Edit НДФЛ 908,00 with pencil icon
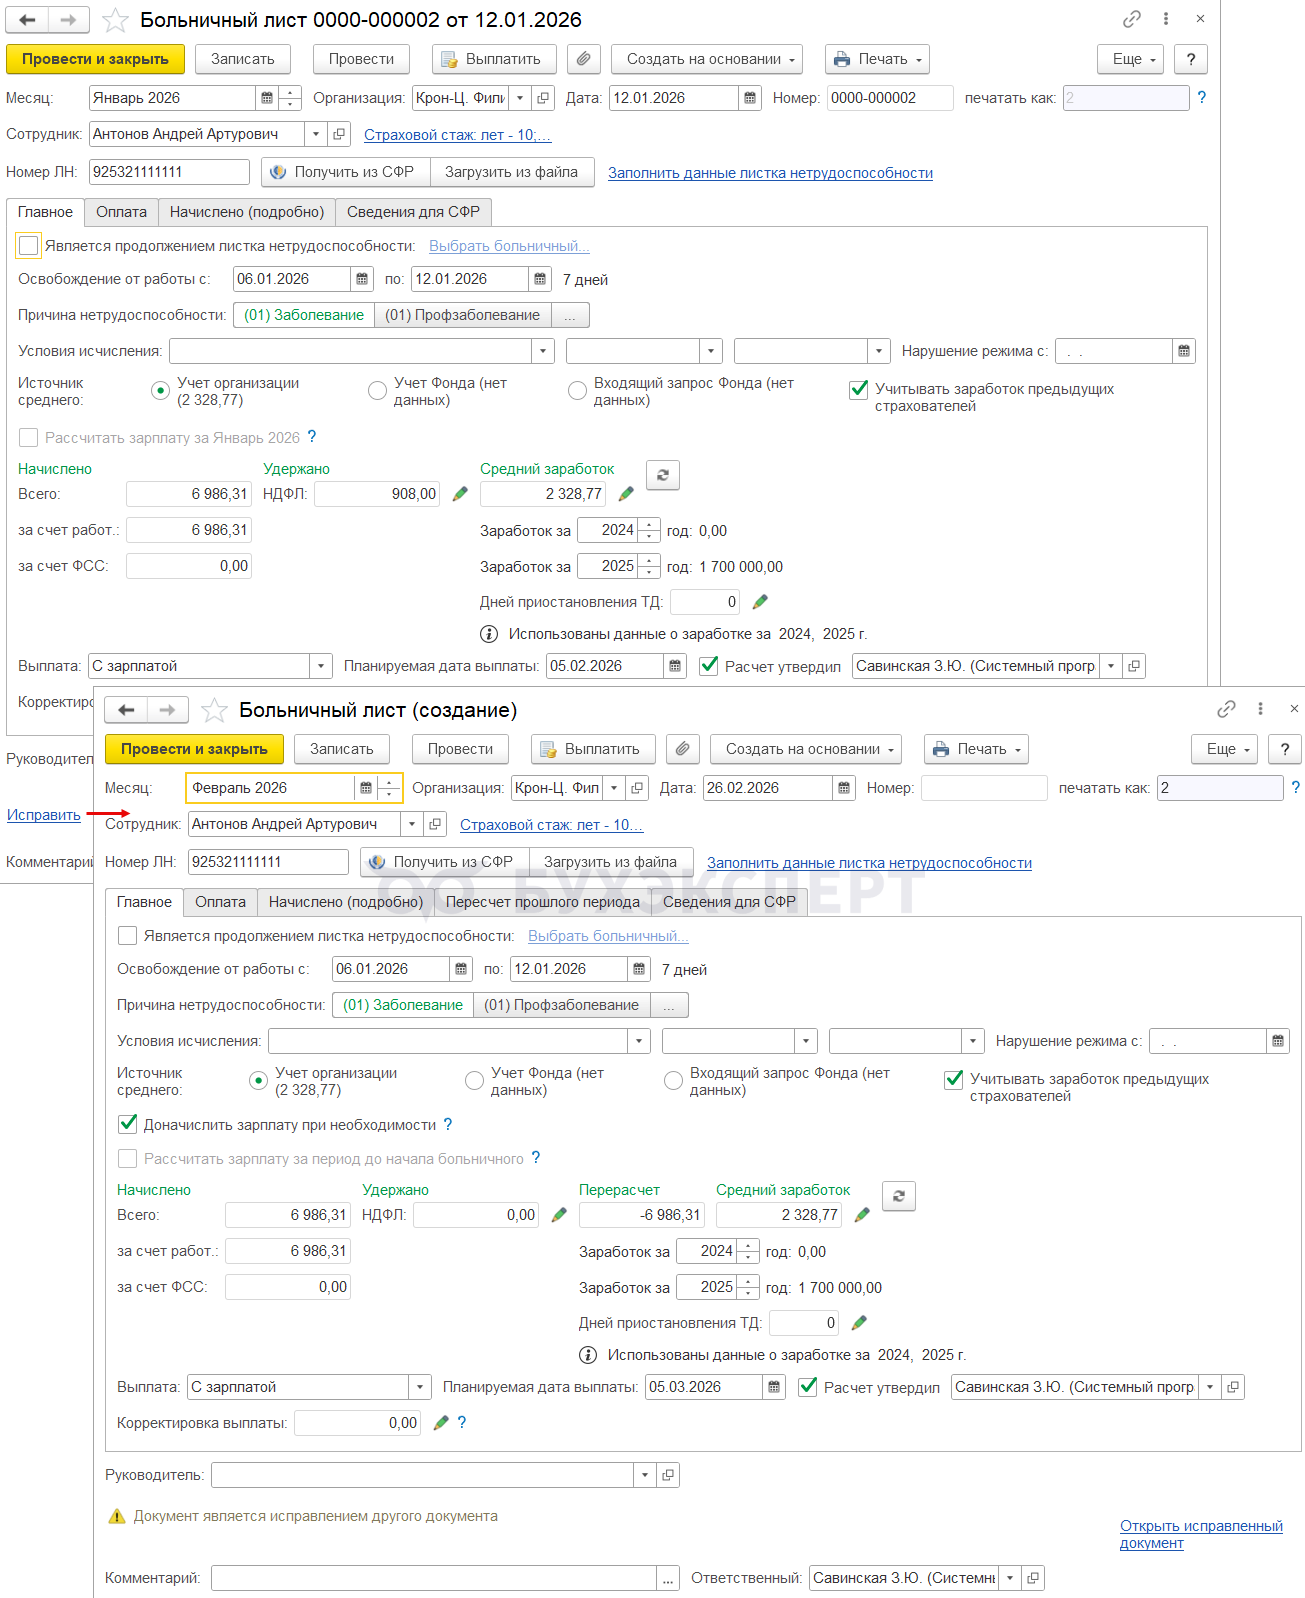Screen dimensions: 1305x1598 [x=460, y=494]
